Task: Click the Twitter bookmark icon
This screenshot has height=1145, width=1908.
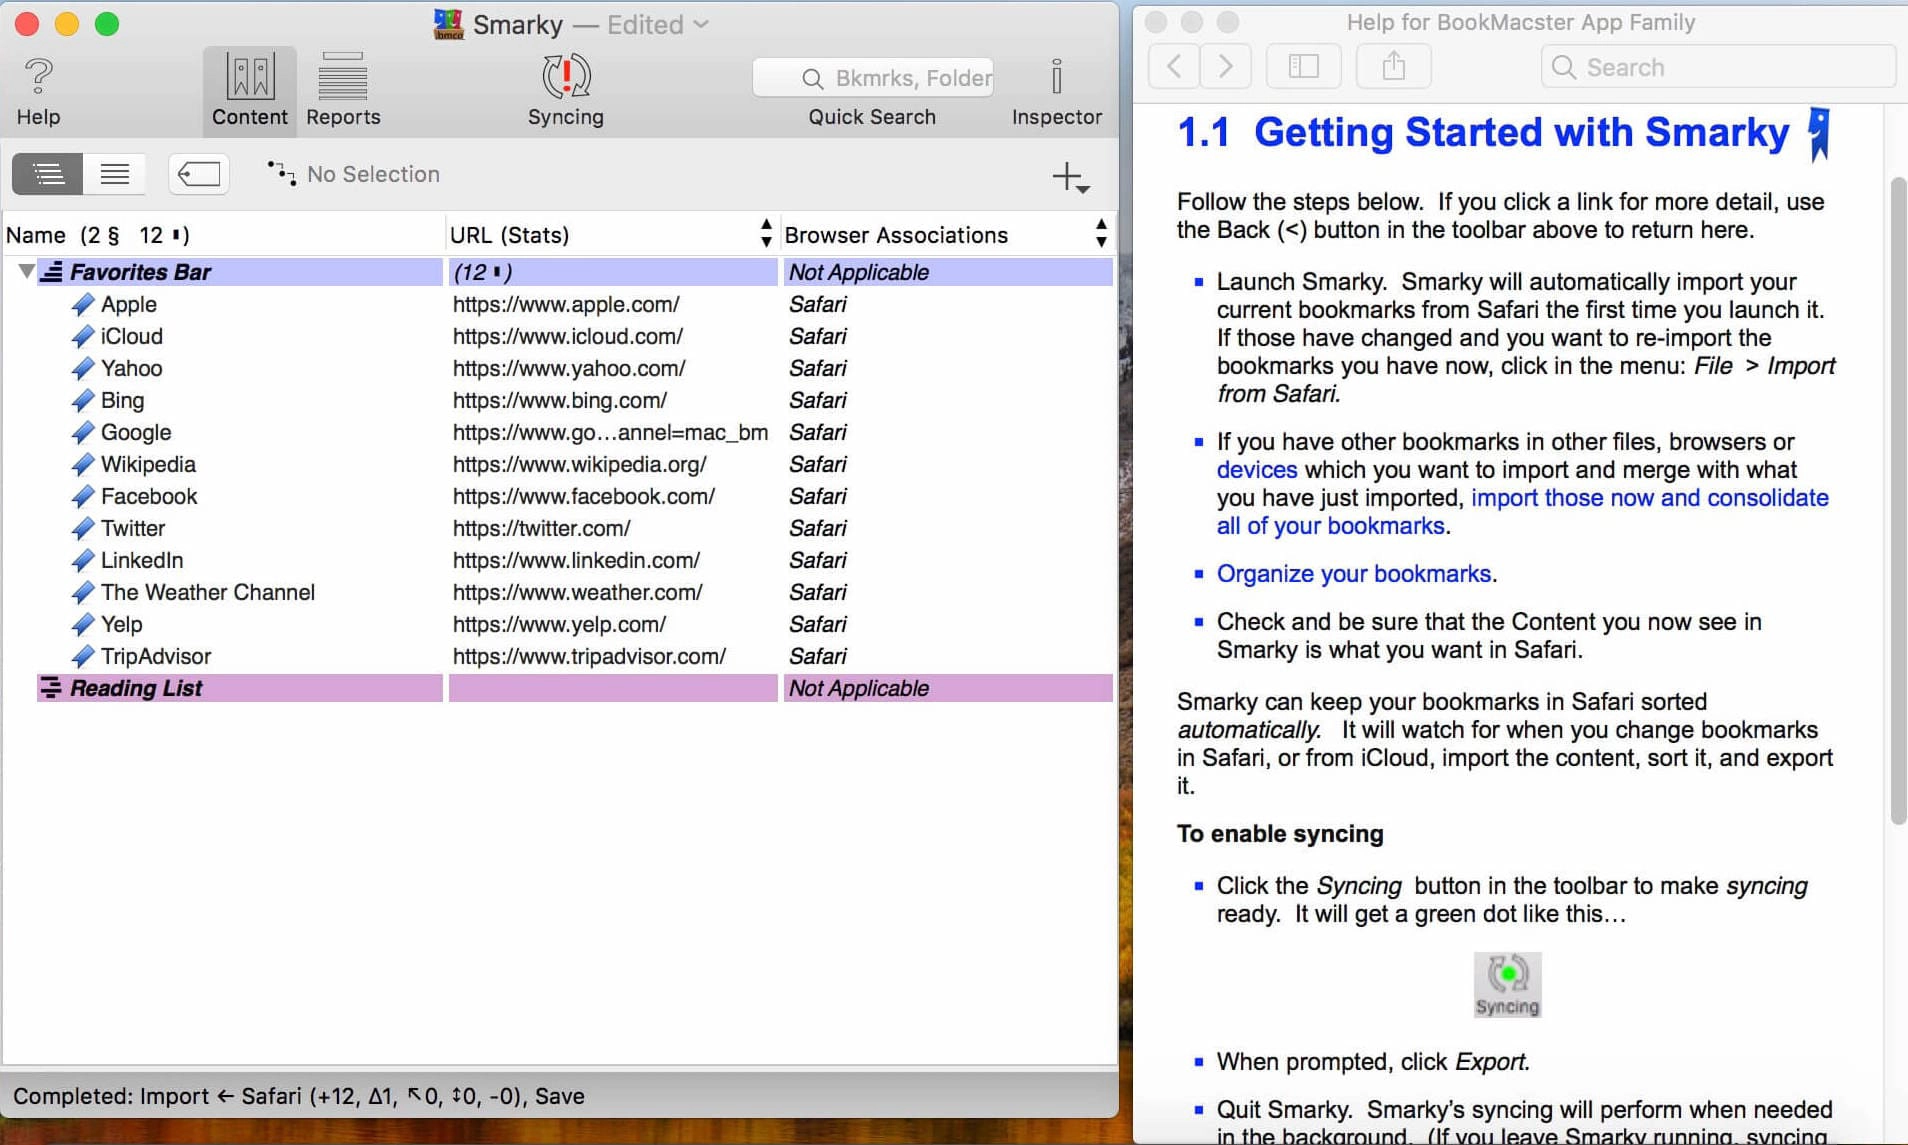Action: [x=83, y=528]
